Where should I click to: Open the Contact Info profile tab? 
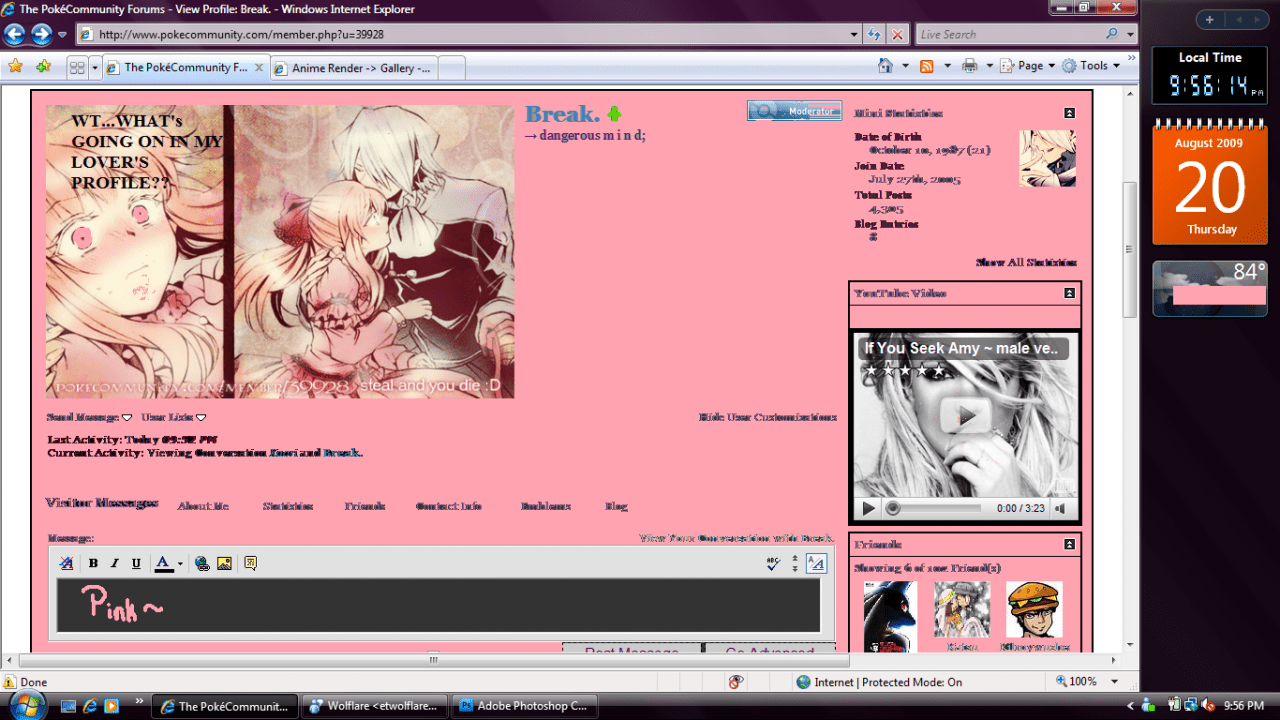pyautogui.click(x=449, y=506)
